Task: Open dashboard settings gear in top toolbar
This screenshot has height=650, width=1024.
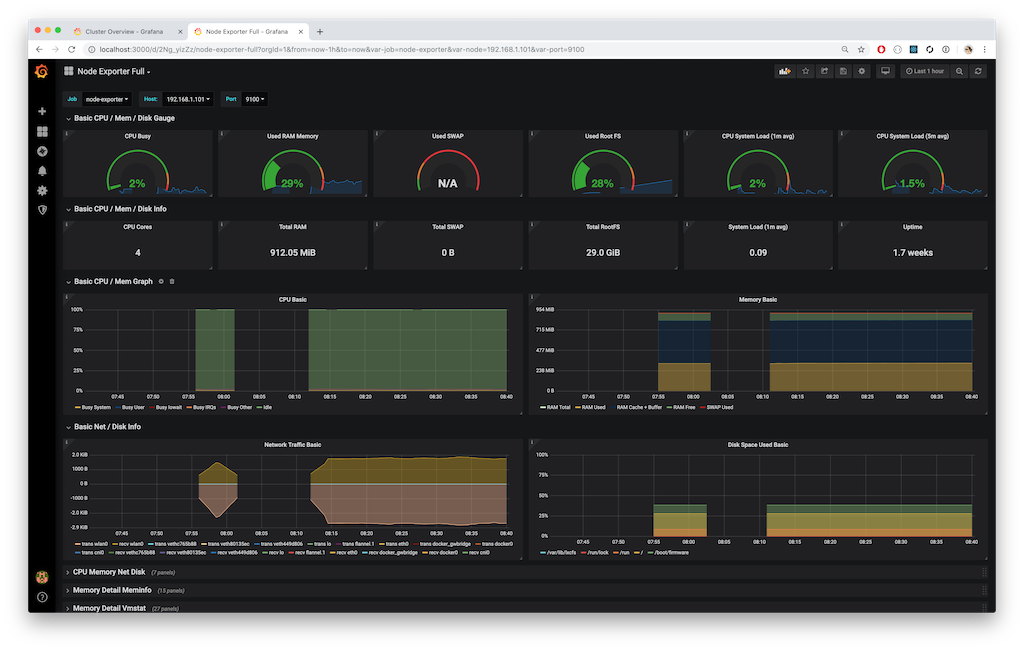Action: [x=862, y=71]
